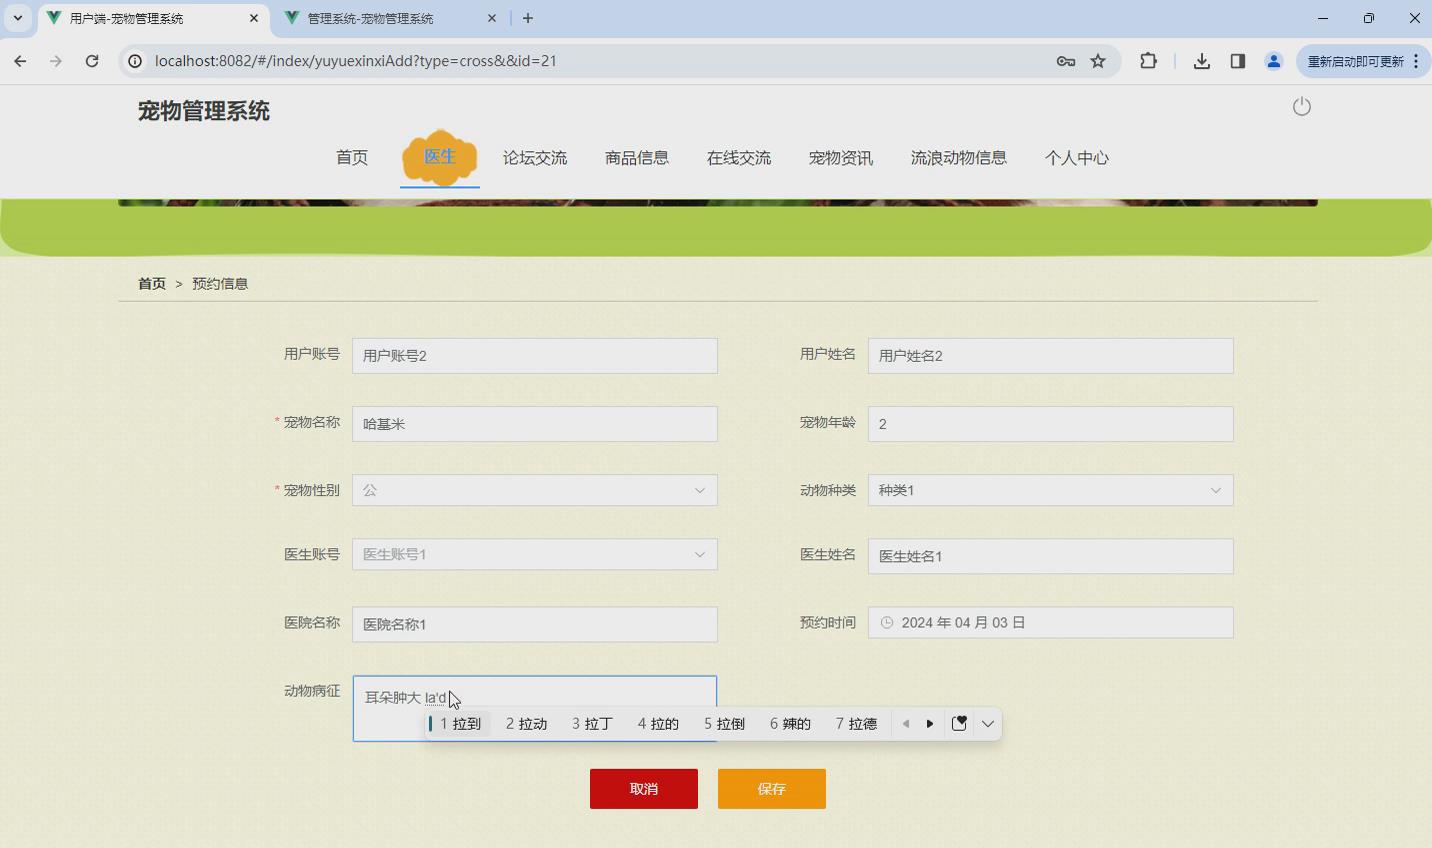Screen dimensions: 1432x848
Task: Click the 取消 button
Action: tap(643, 788)
